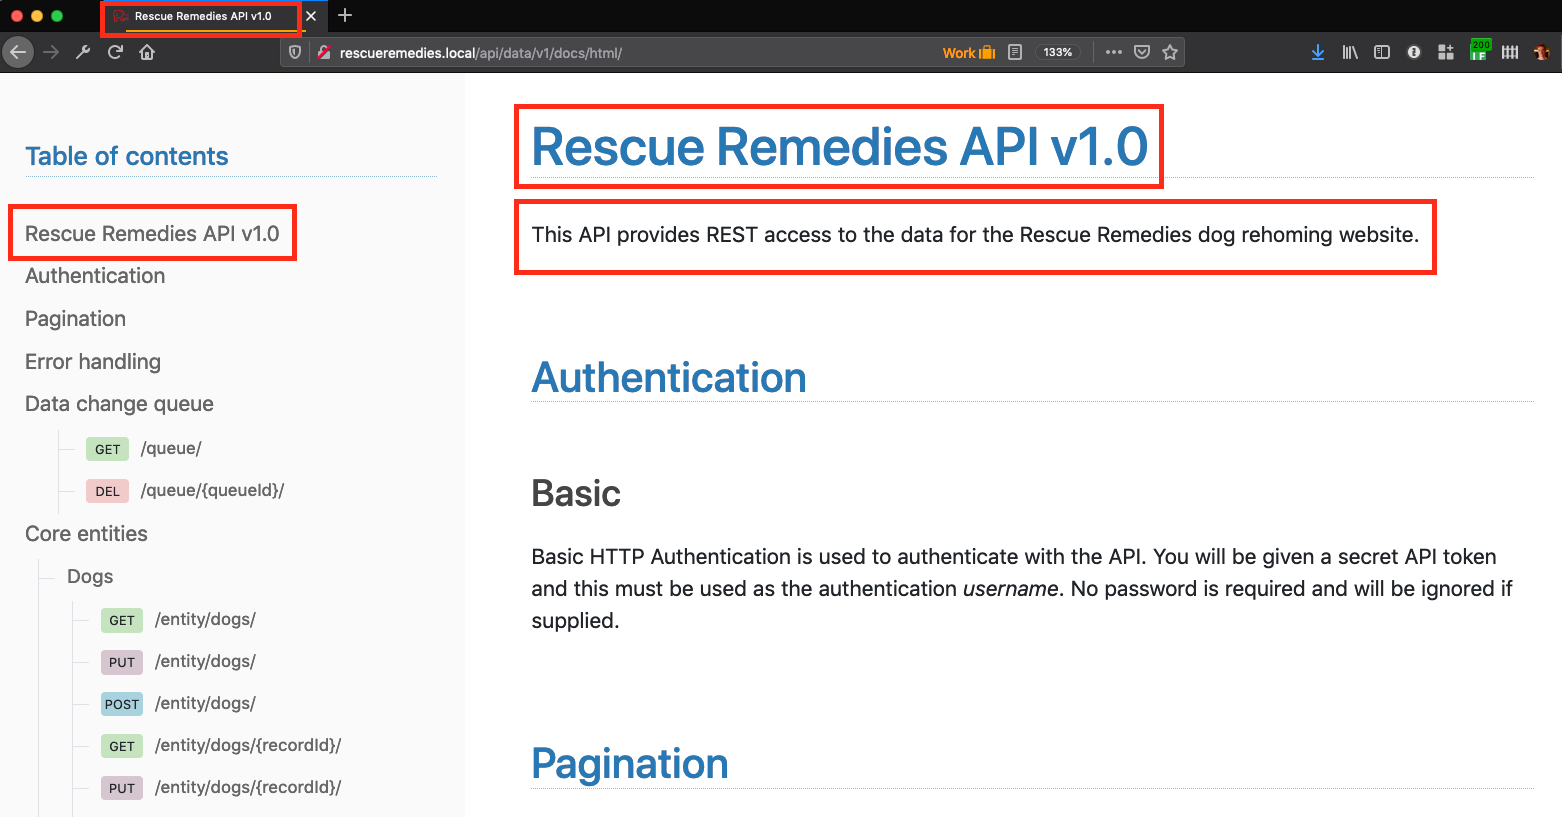Image resolution: width=1562 pixels, height=817 pixels.
Task: Toggle the browser sidebar view
Action: (1382, 52)
